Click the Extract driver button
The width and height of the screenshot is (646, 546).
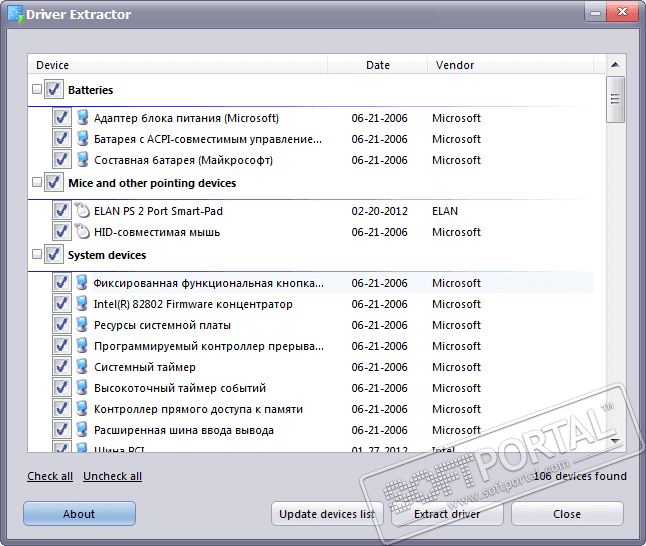coord(447,514)
